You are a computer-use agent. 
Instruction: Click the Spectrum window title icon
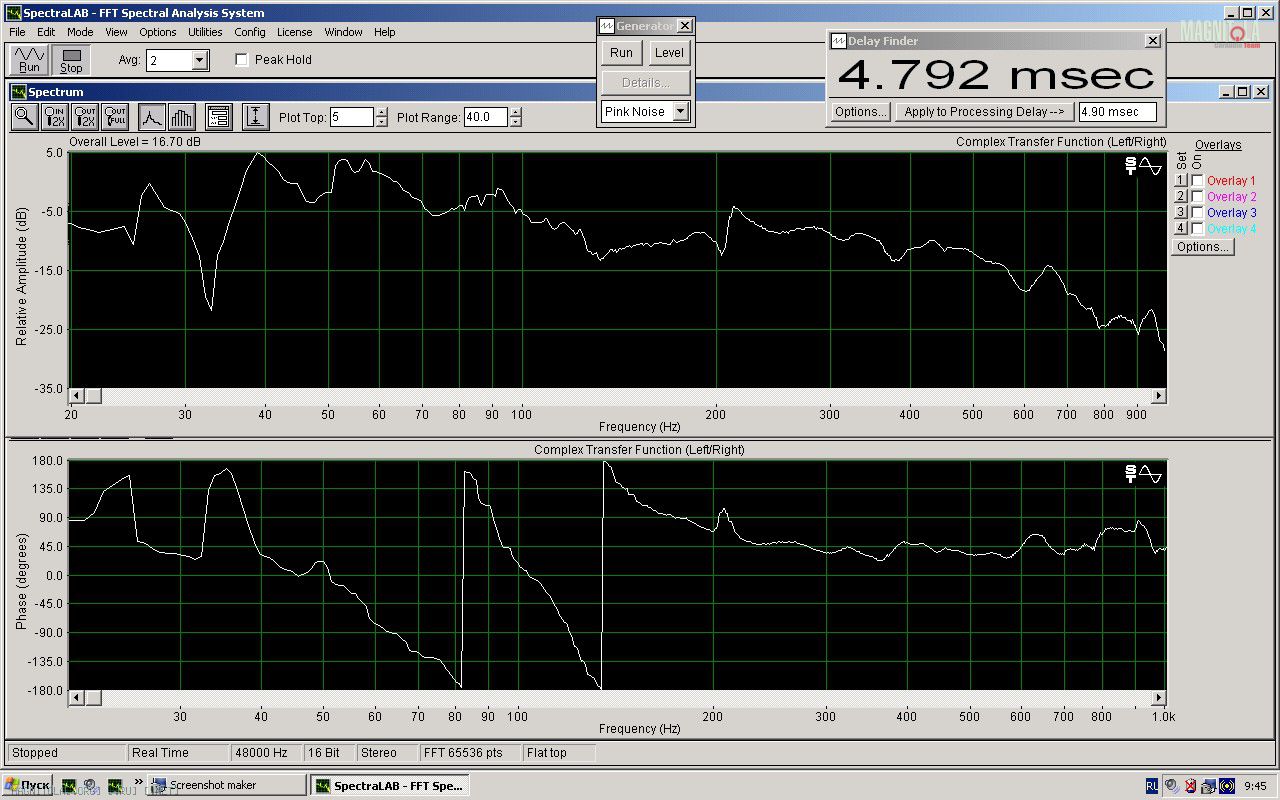pos(19,92)
